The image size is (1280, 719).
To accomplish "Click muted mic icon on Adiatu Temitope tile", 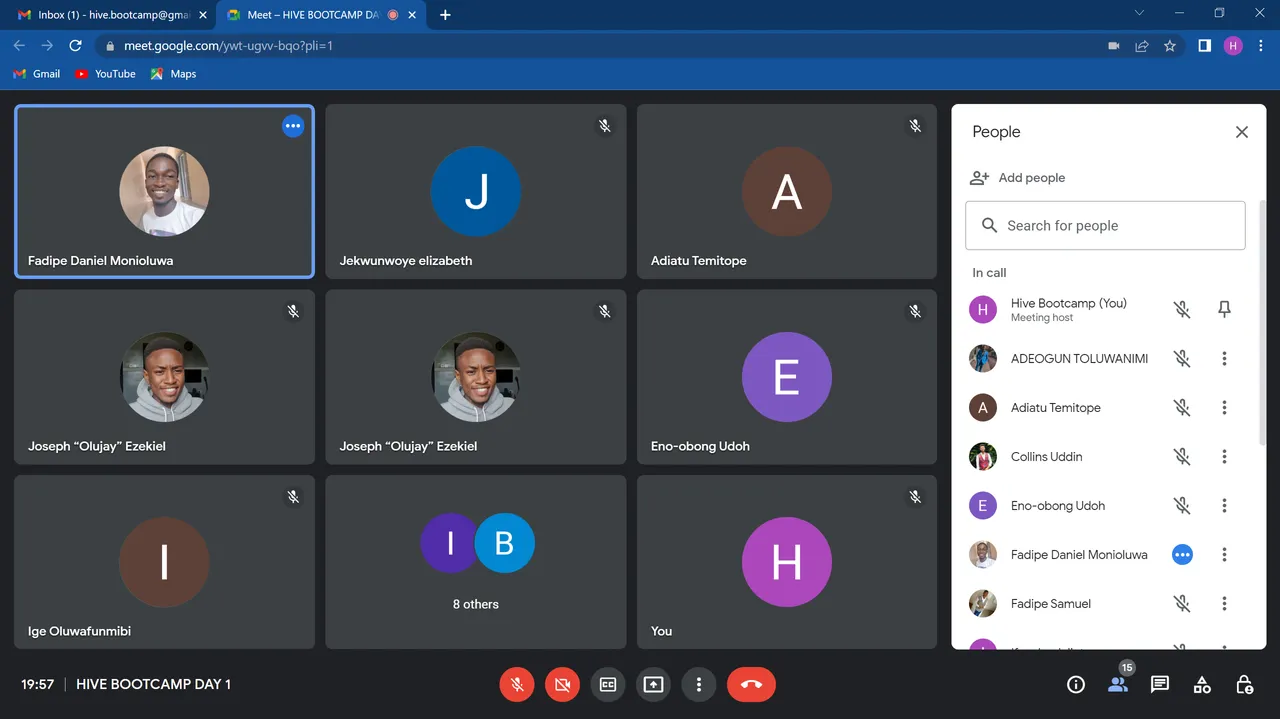I will 914,126.
